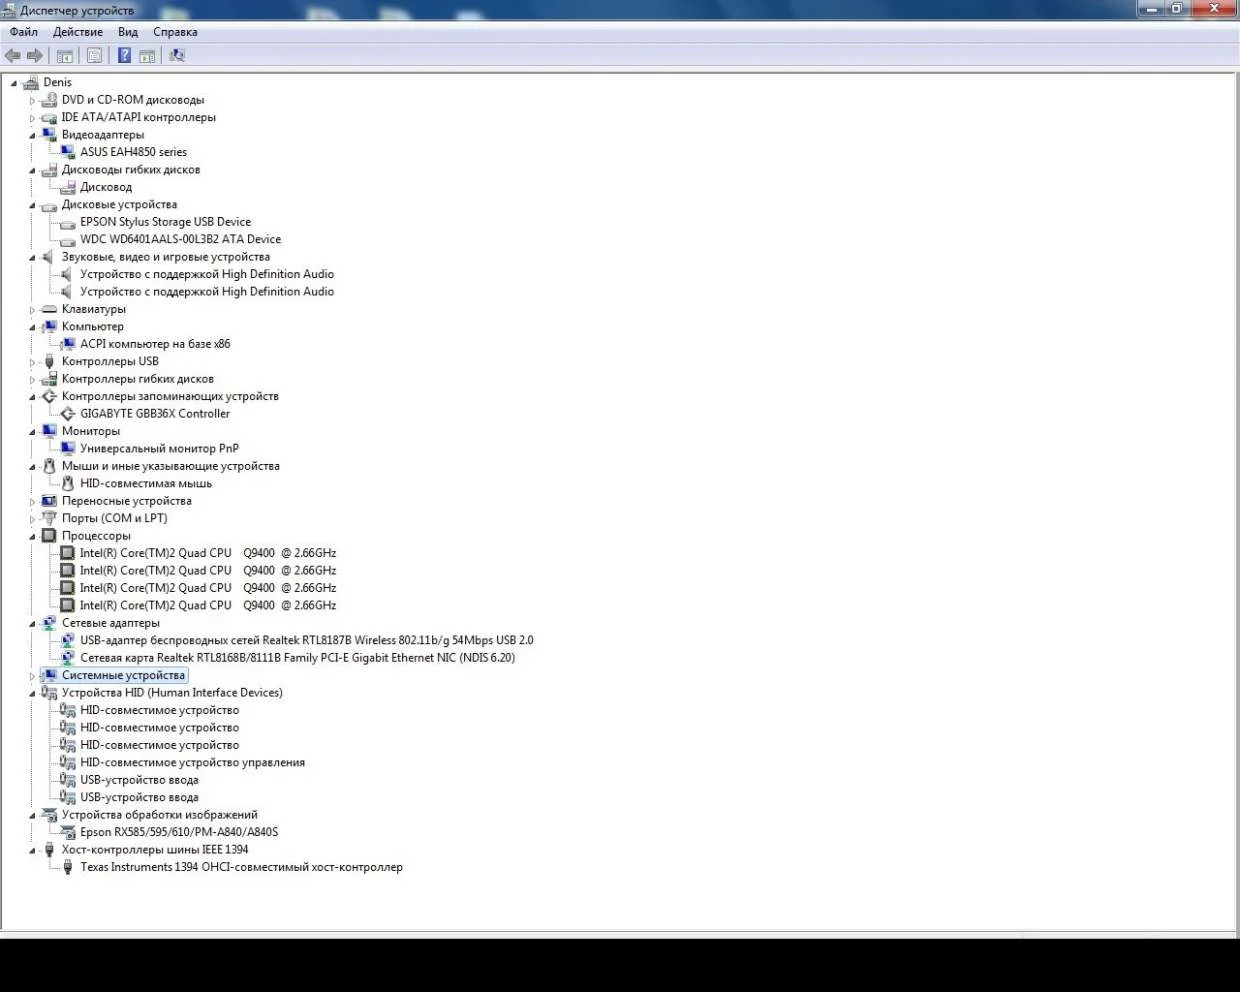Select second High Definition Audio device
1240x992 pixels.
tap(207, 292)
